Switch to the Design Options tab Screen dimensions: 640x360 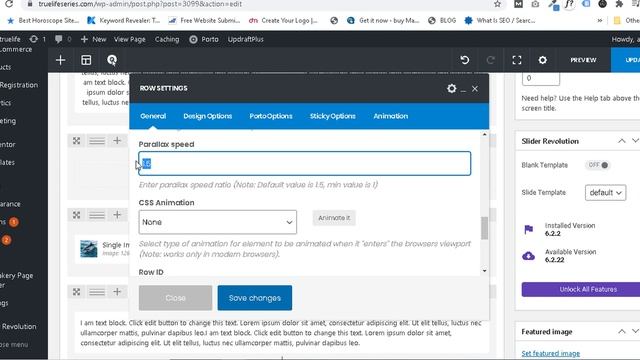pos(208,116)
